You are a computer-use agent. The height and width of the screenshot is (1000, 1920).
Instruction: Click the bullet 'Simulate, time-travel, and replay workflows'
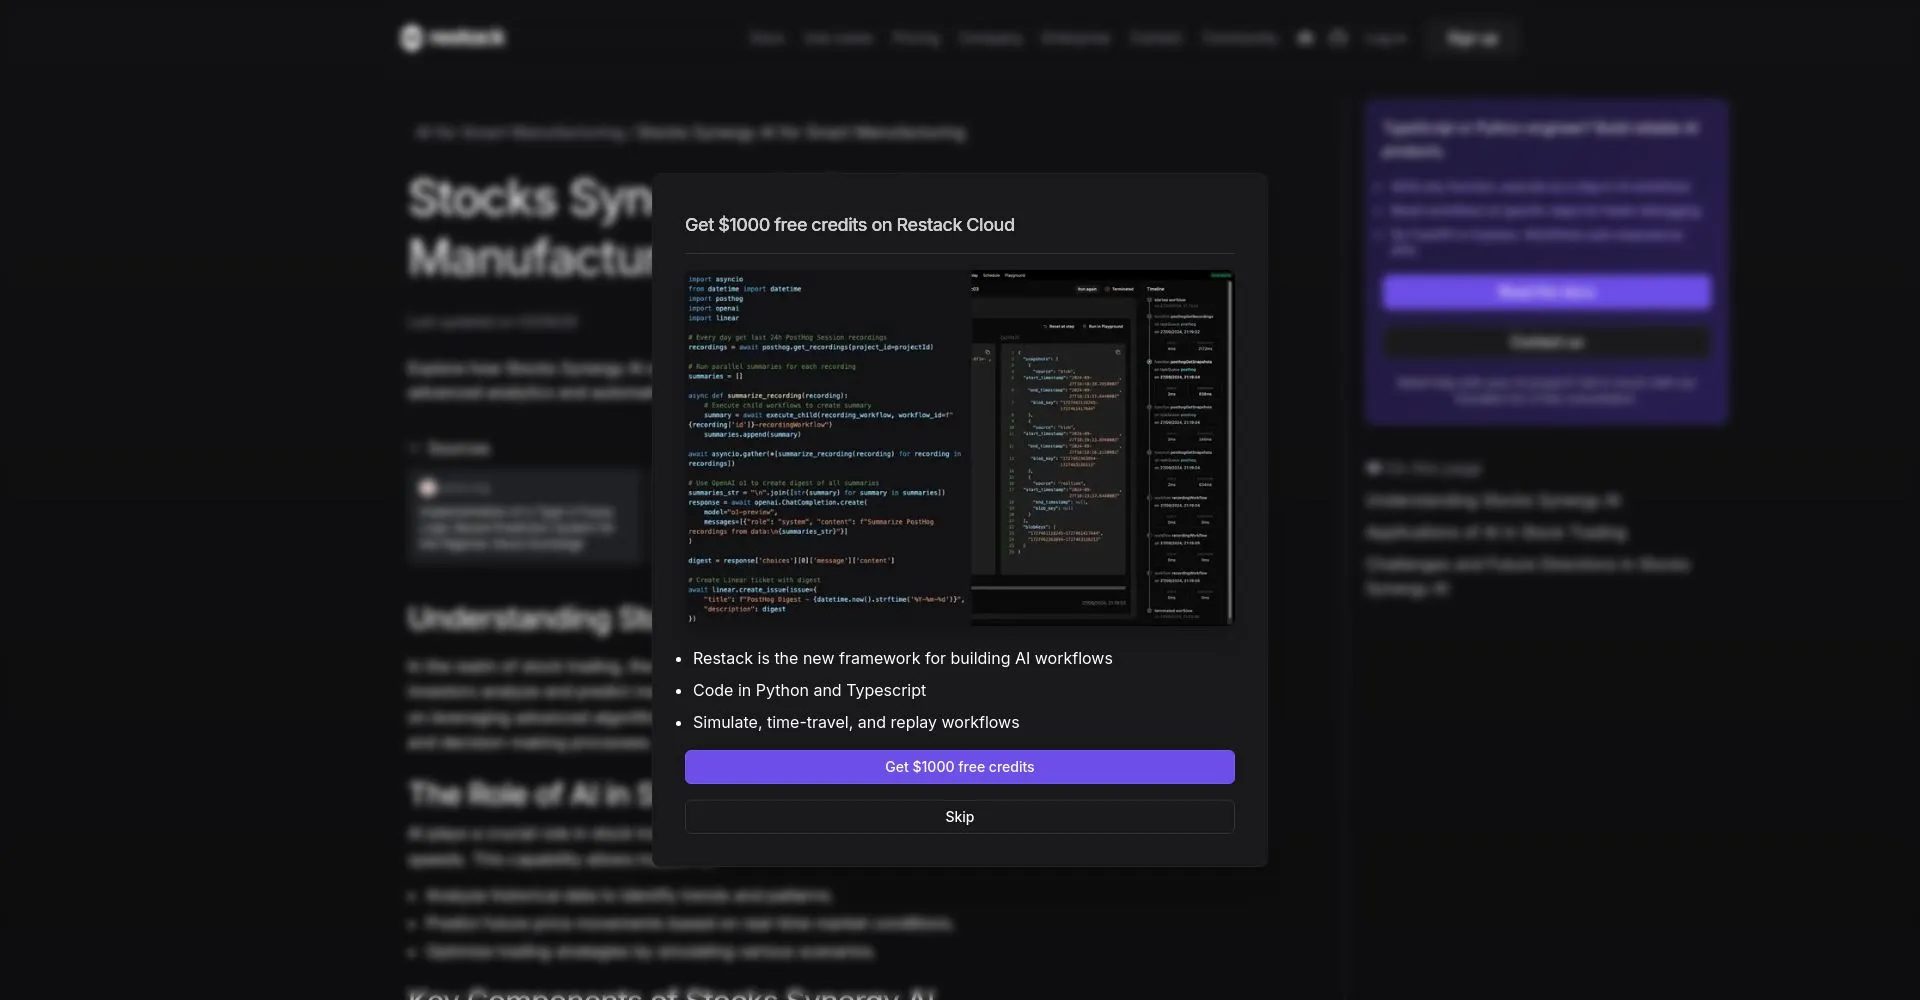(856, 722)
